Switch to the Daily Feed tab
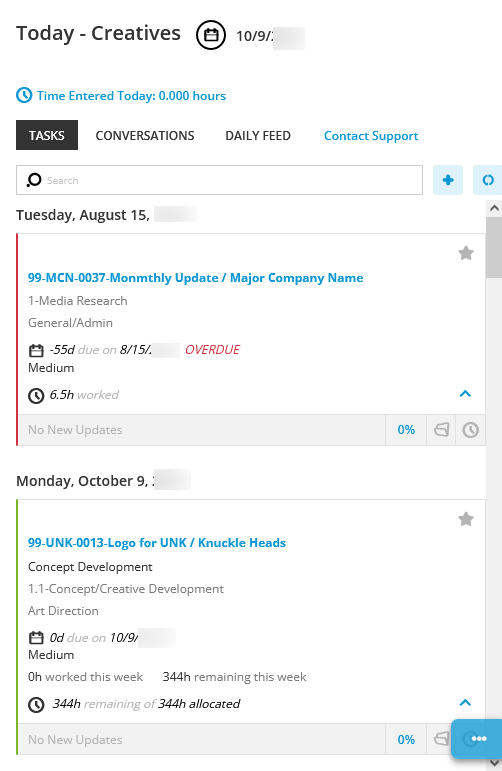 [x=258, y=136]
